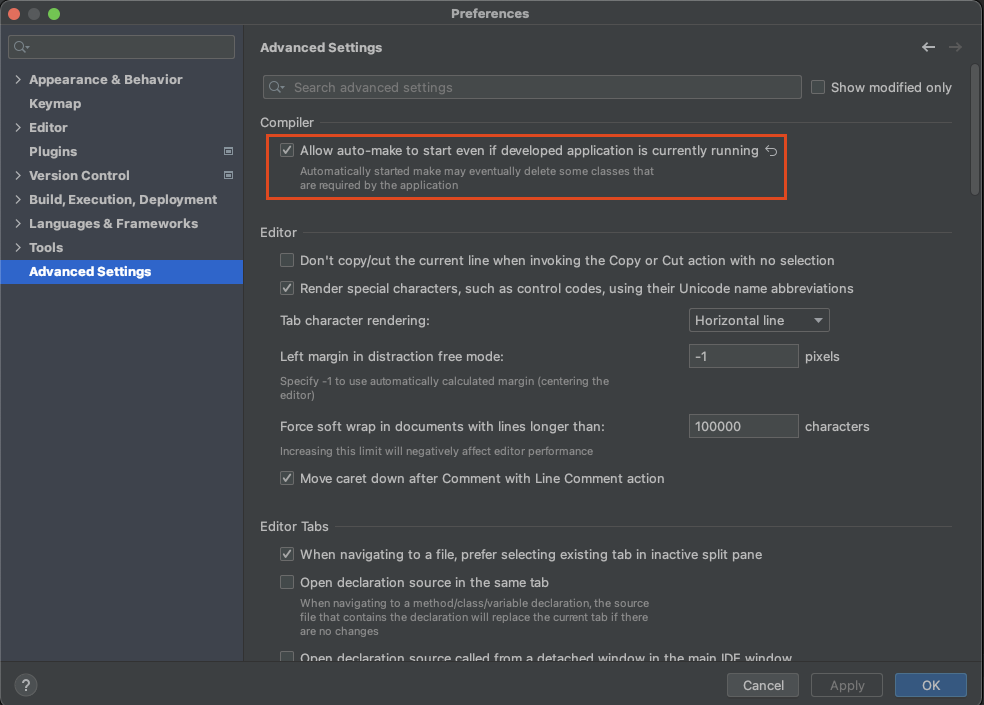Select Plugins in settings tree
The width and height of the screenshot is (984, 705).
pyautogui.click(x=53, y=151)
